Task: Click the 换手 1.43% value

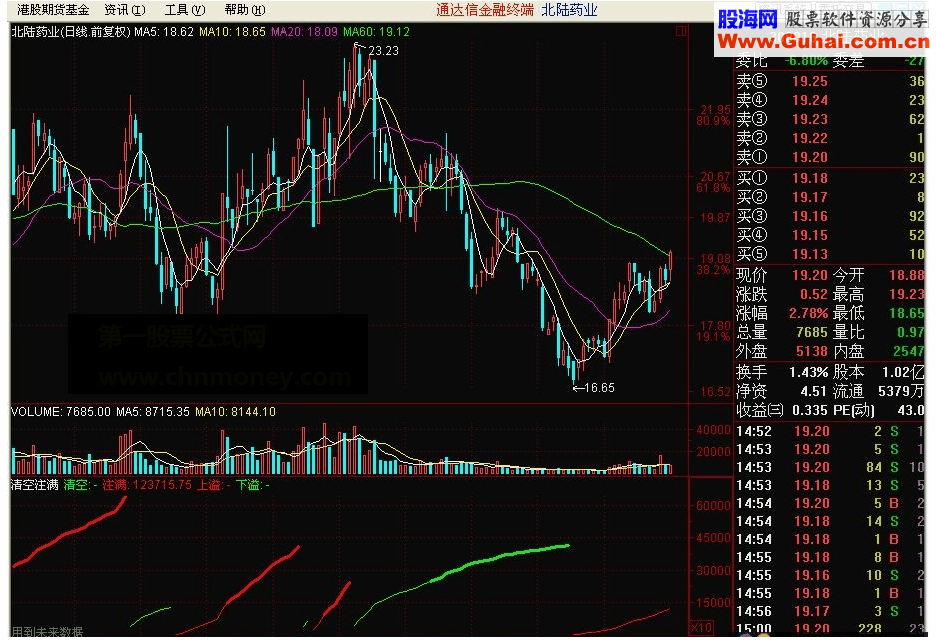Action: 808,373
